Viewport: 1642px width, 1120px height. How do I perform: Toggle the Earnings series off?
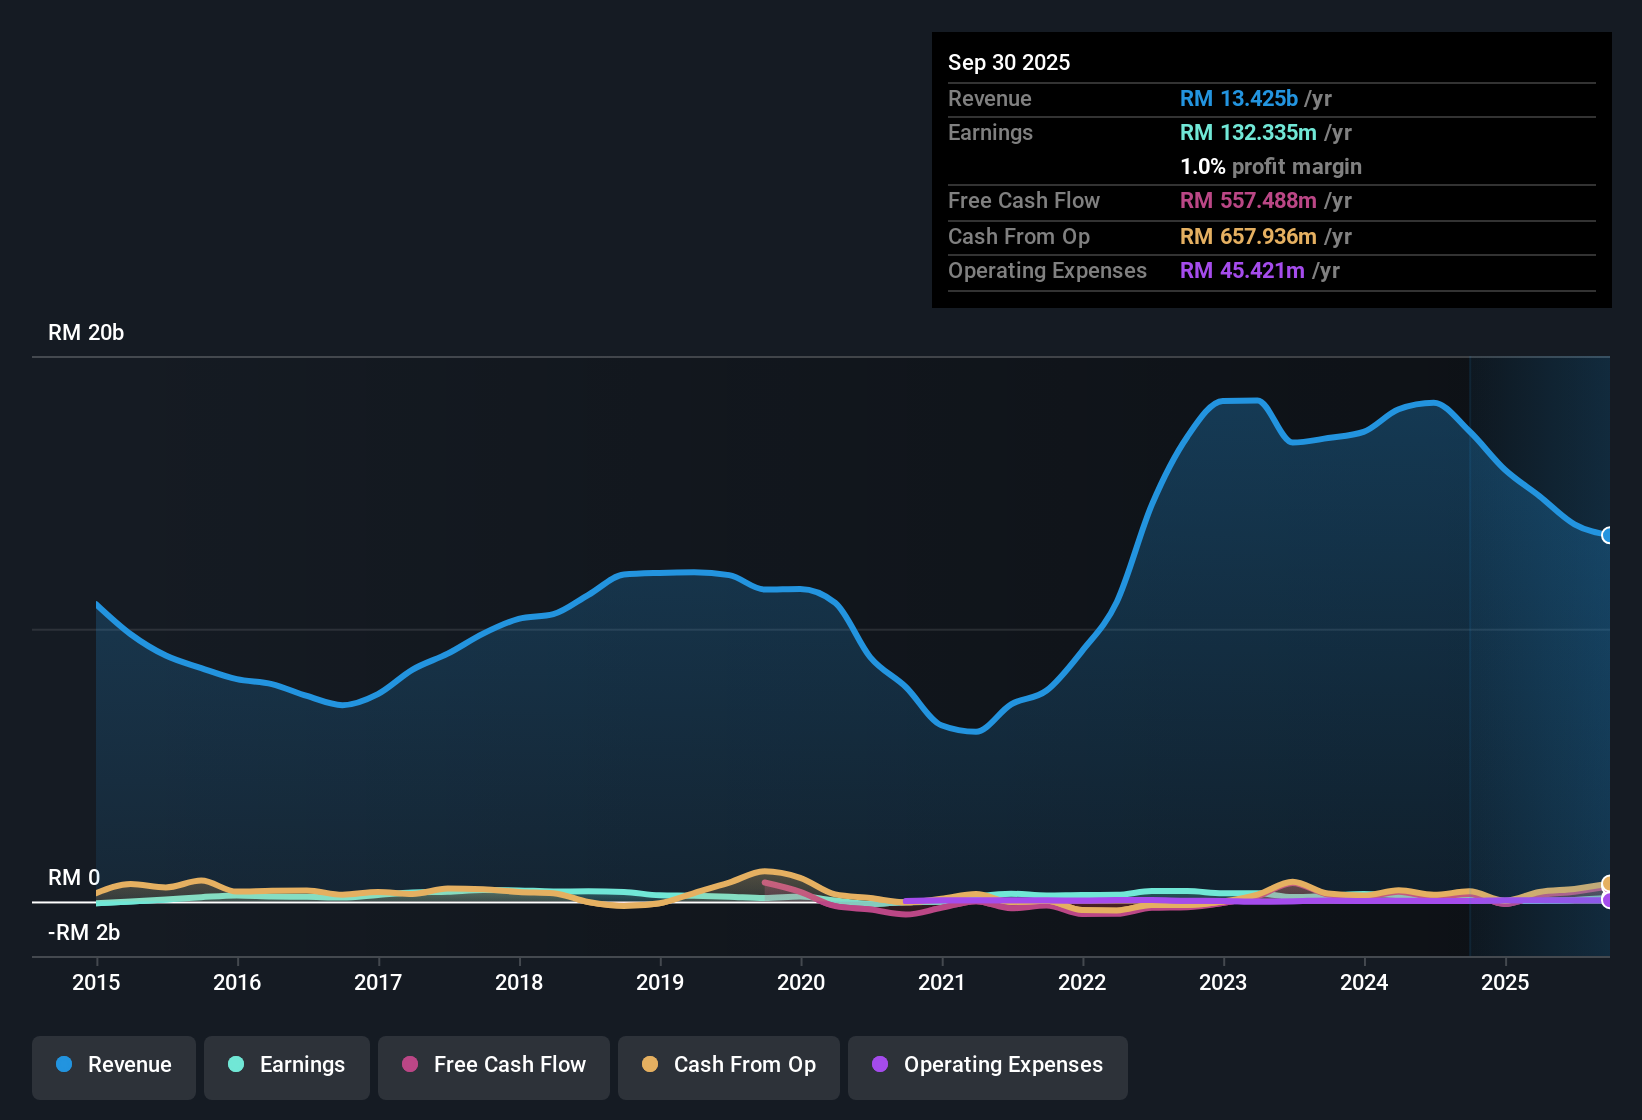[x=286, y=1065]
